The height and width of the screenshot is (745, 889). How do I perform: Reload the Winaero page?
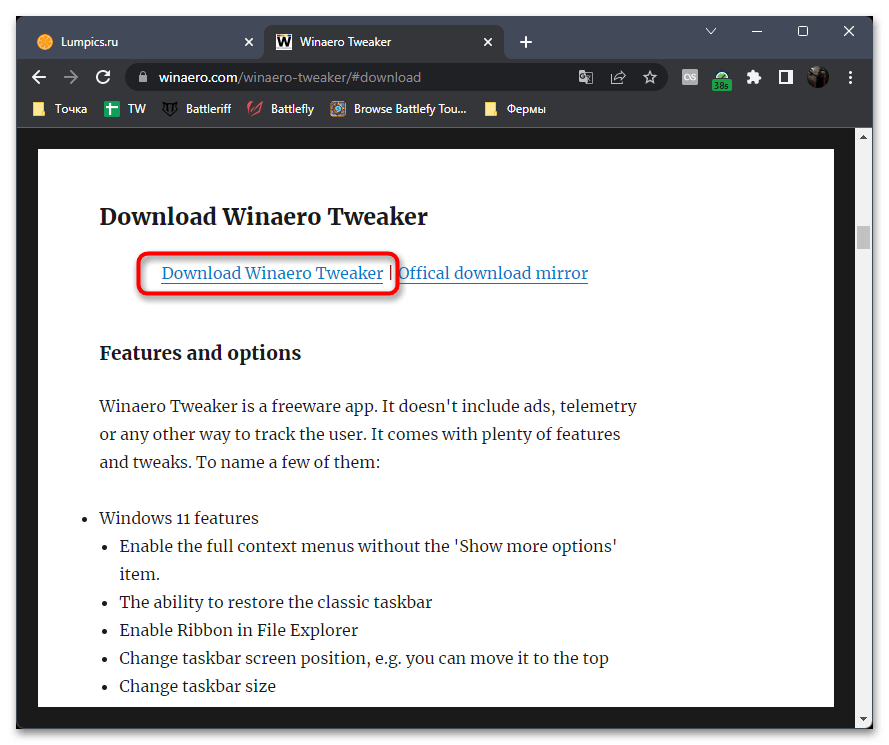[x=103, y=77]
